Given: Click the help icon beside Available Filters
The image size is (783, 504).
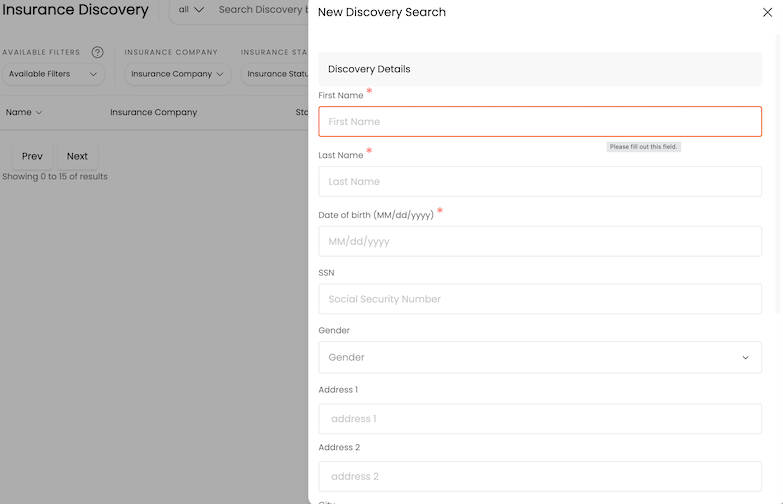Looking at the screenshot, I should [98, 52].
